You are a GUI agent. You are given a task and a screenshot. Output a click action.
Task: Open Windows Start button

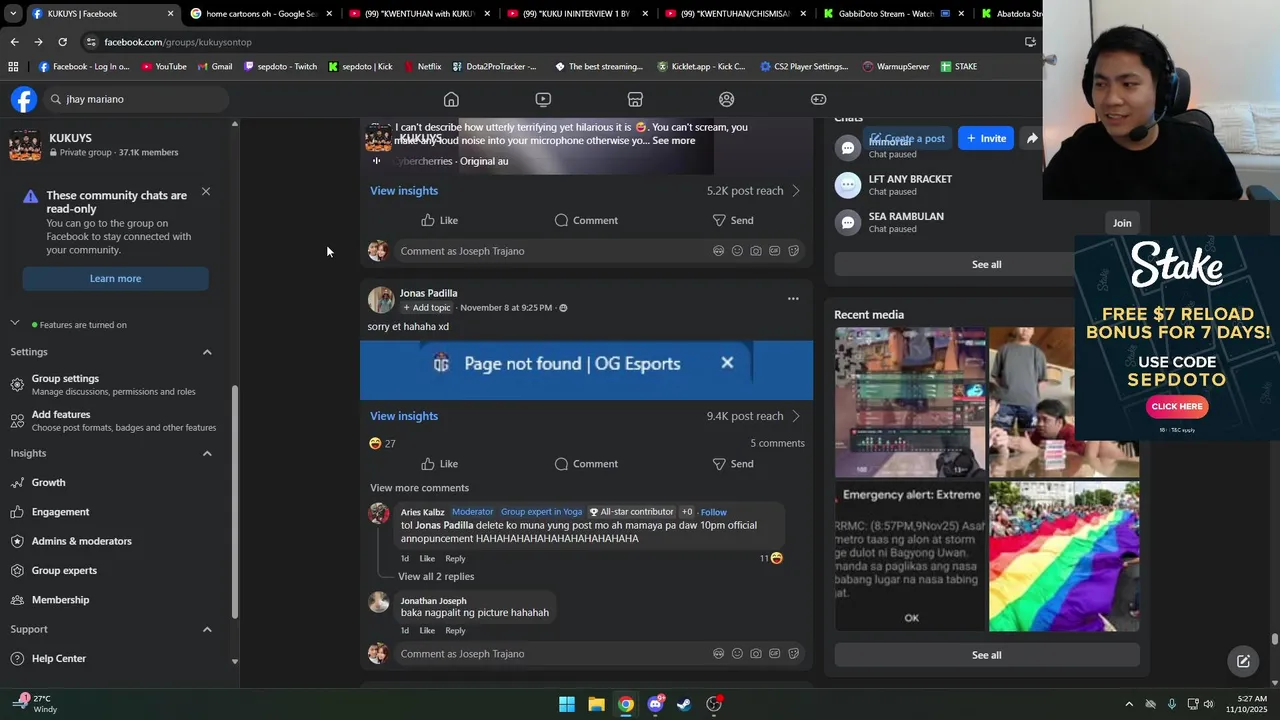(567, 704)
